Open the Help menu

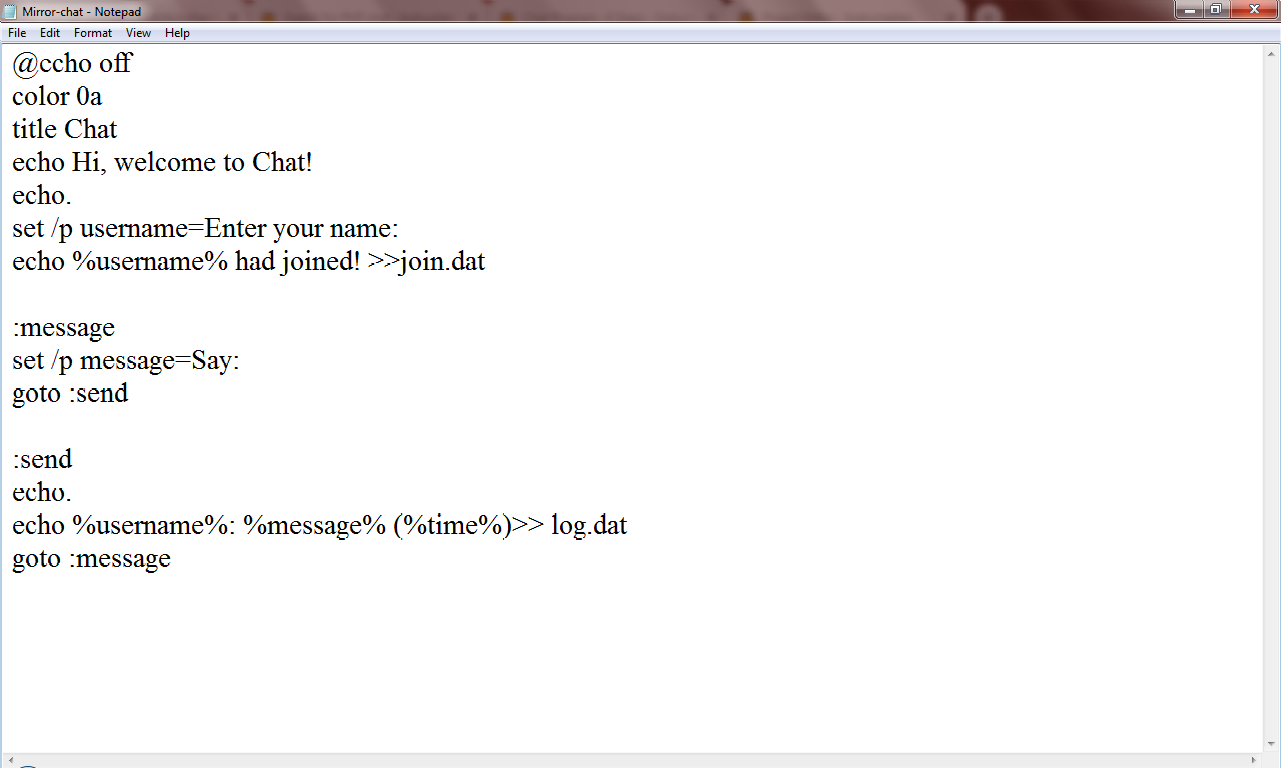click(x=177, y=32)
